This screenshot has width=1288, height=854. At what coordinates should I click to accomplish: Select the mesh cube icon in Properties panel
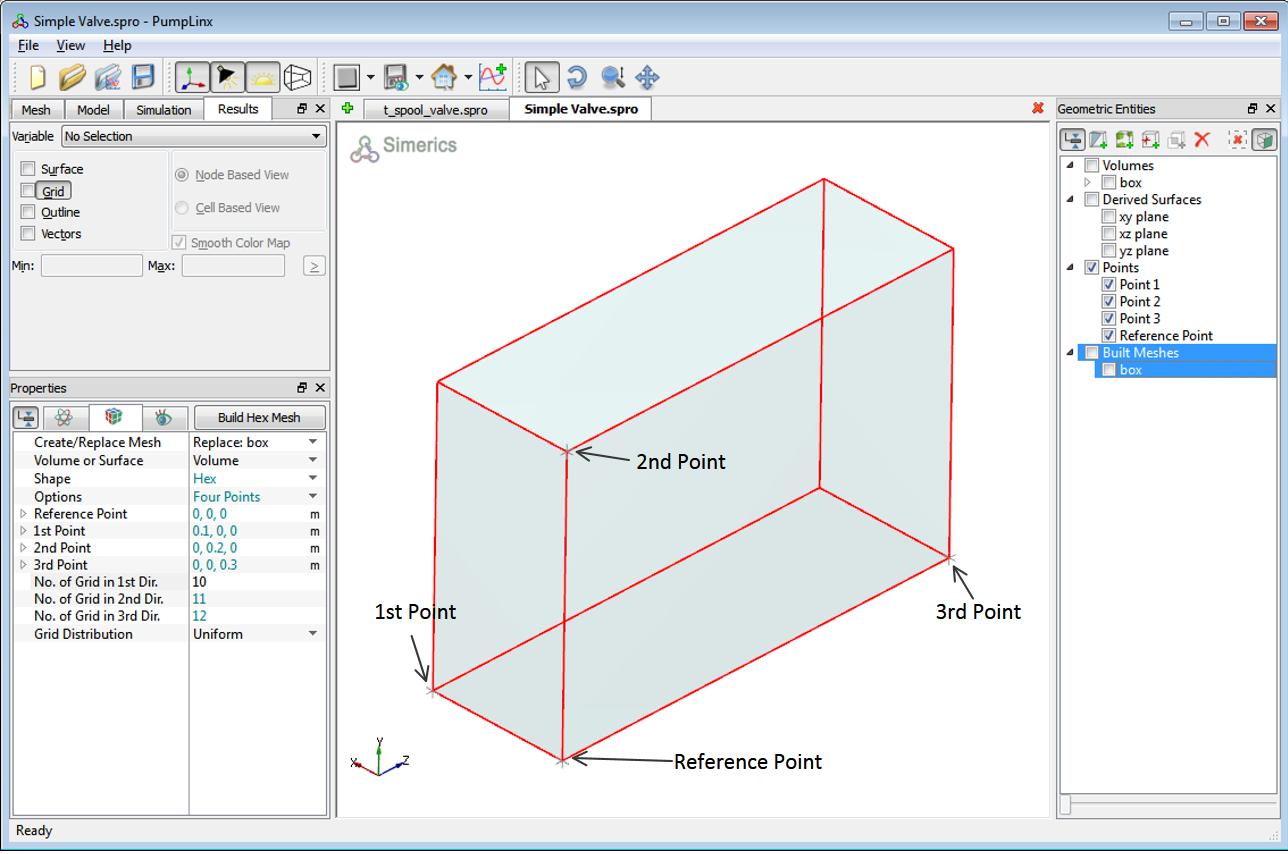[115, 417]
